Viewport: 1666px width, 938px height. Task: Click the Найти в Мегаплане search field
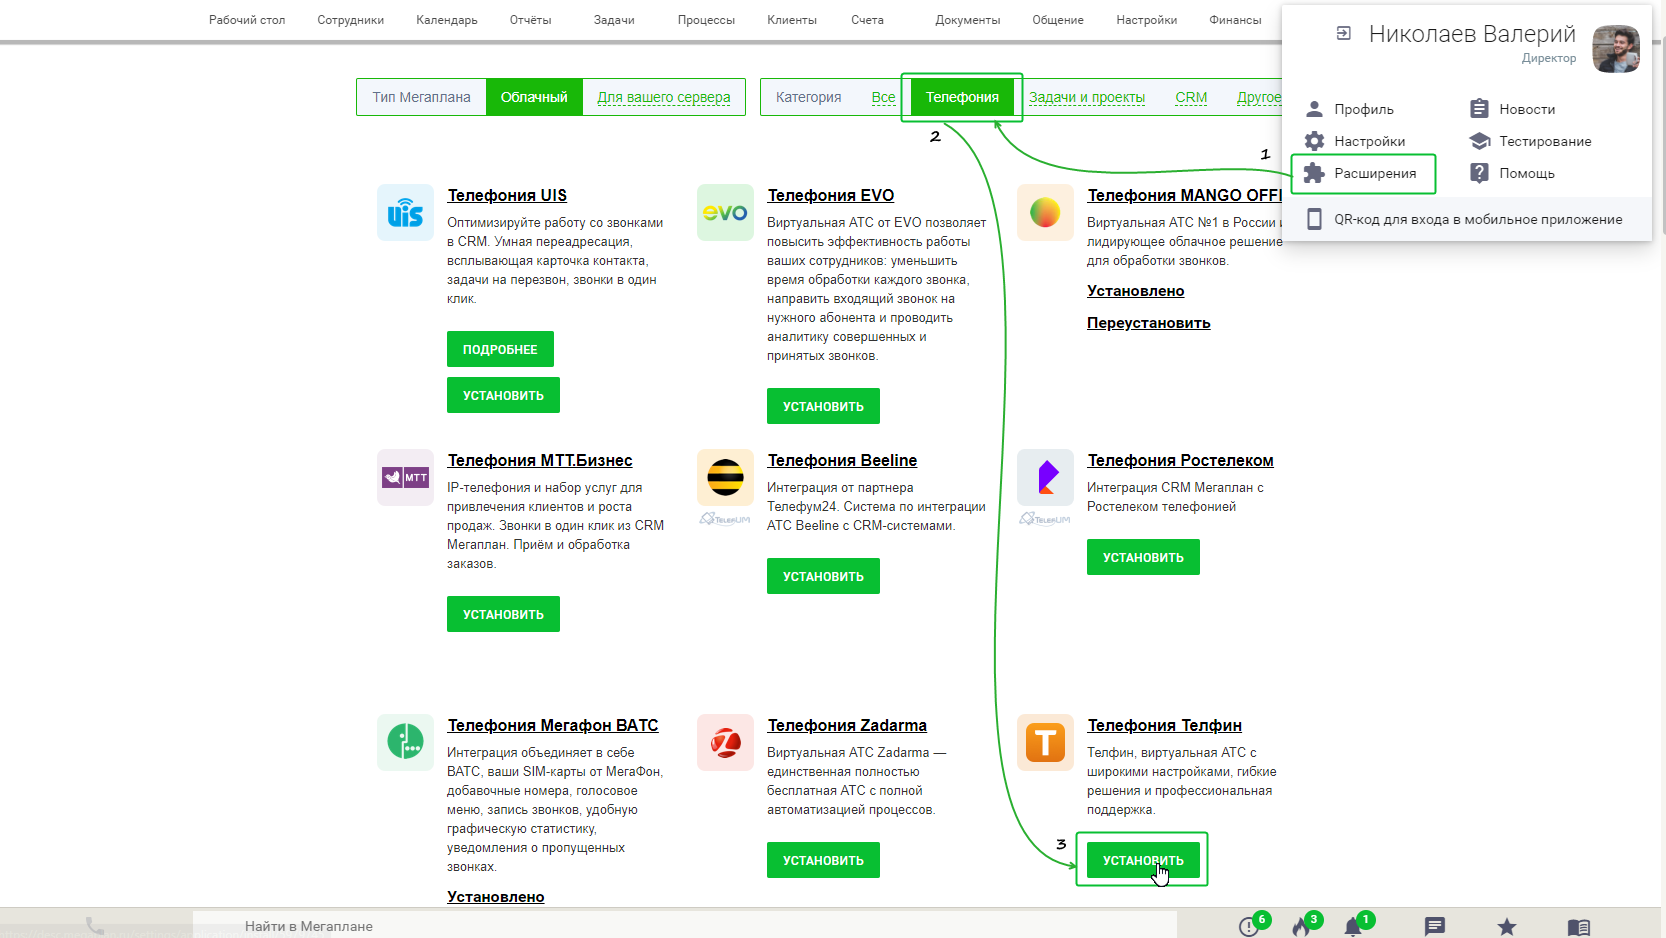pos(685,926)
